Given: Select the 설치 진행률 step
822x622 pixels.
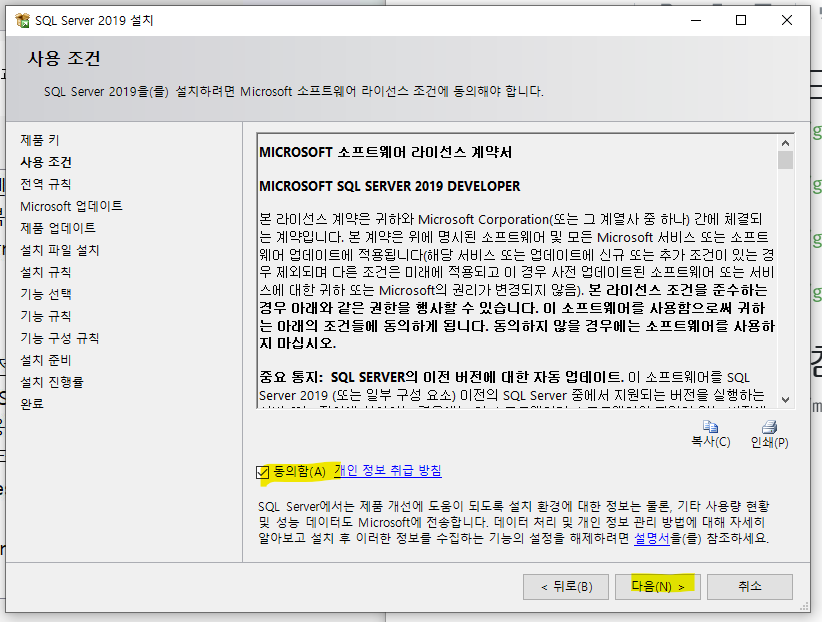Looking at the screenshot, I should pos(52,382).
